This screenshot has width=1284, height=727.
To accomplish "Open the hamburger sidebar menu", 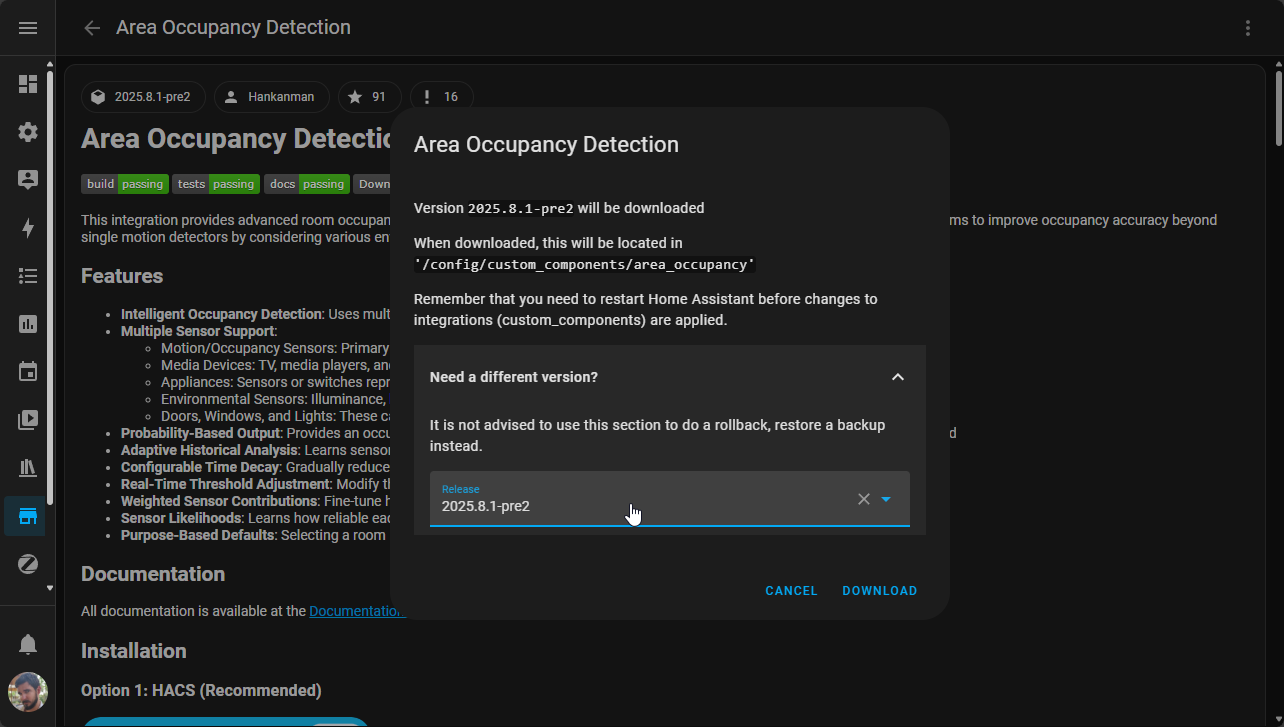I will pos(28,28).
